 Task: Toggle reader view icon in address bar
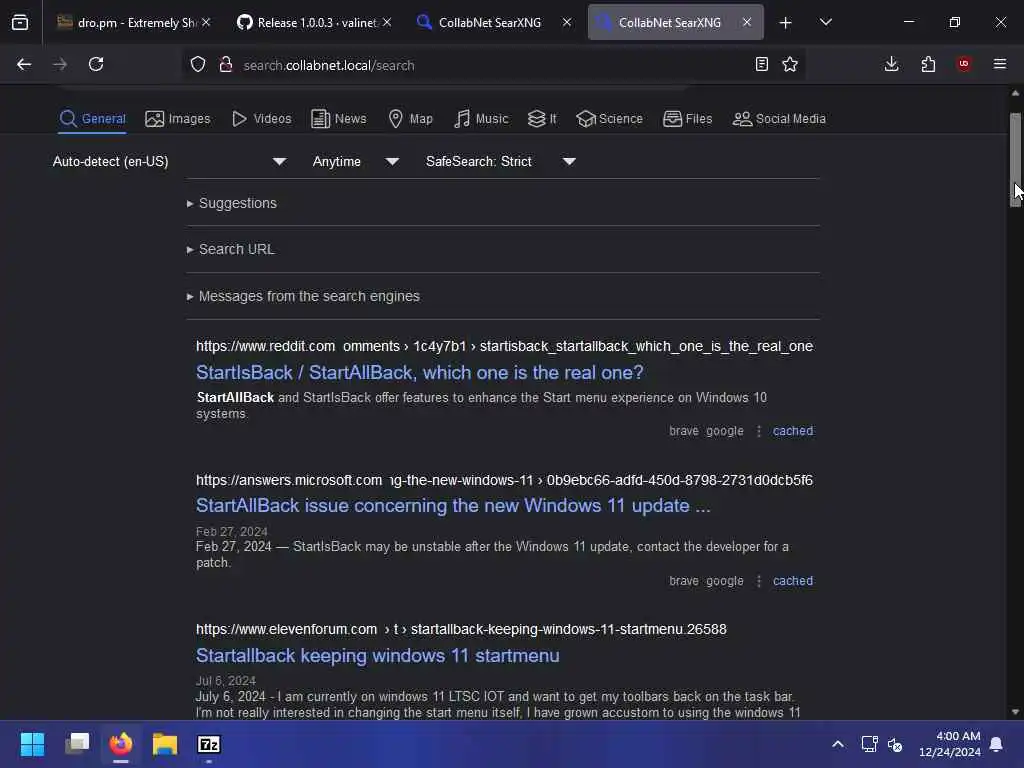pyautogui.click(x=761, y=64)
